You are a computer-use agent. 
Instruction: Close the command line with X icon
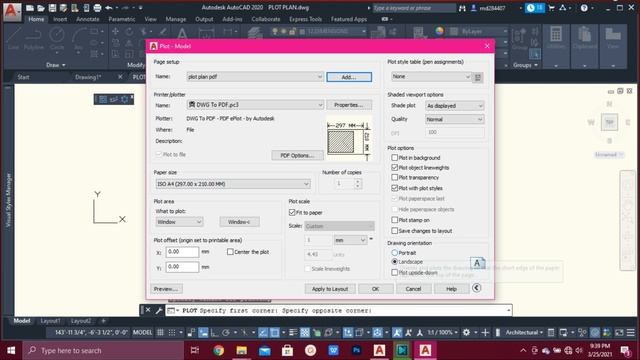point(148,310)
